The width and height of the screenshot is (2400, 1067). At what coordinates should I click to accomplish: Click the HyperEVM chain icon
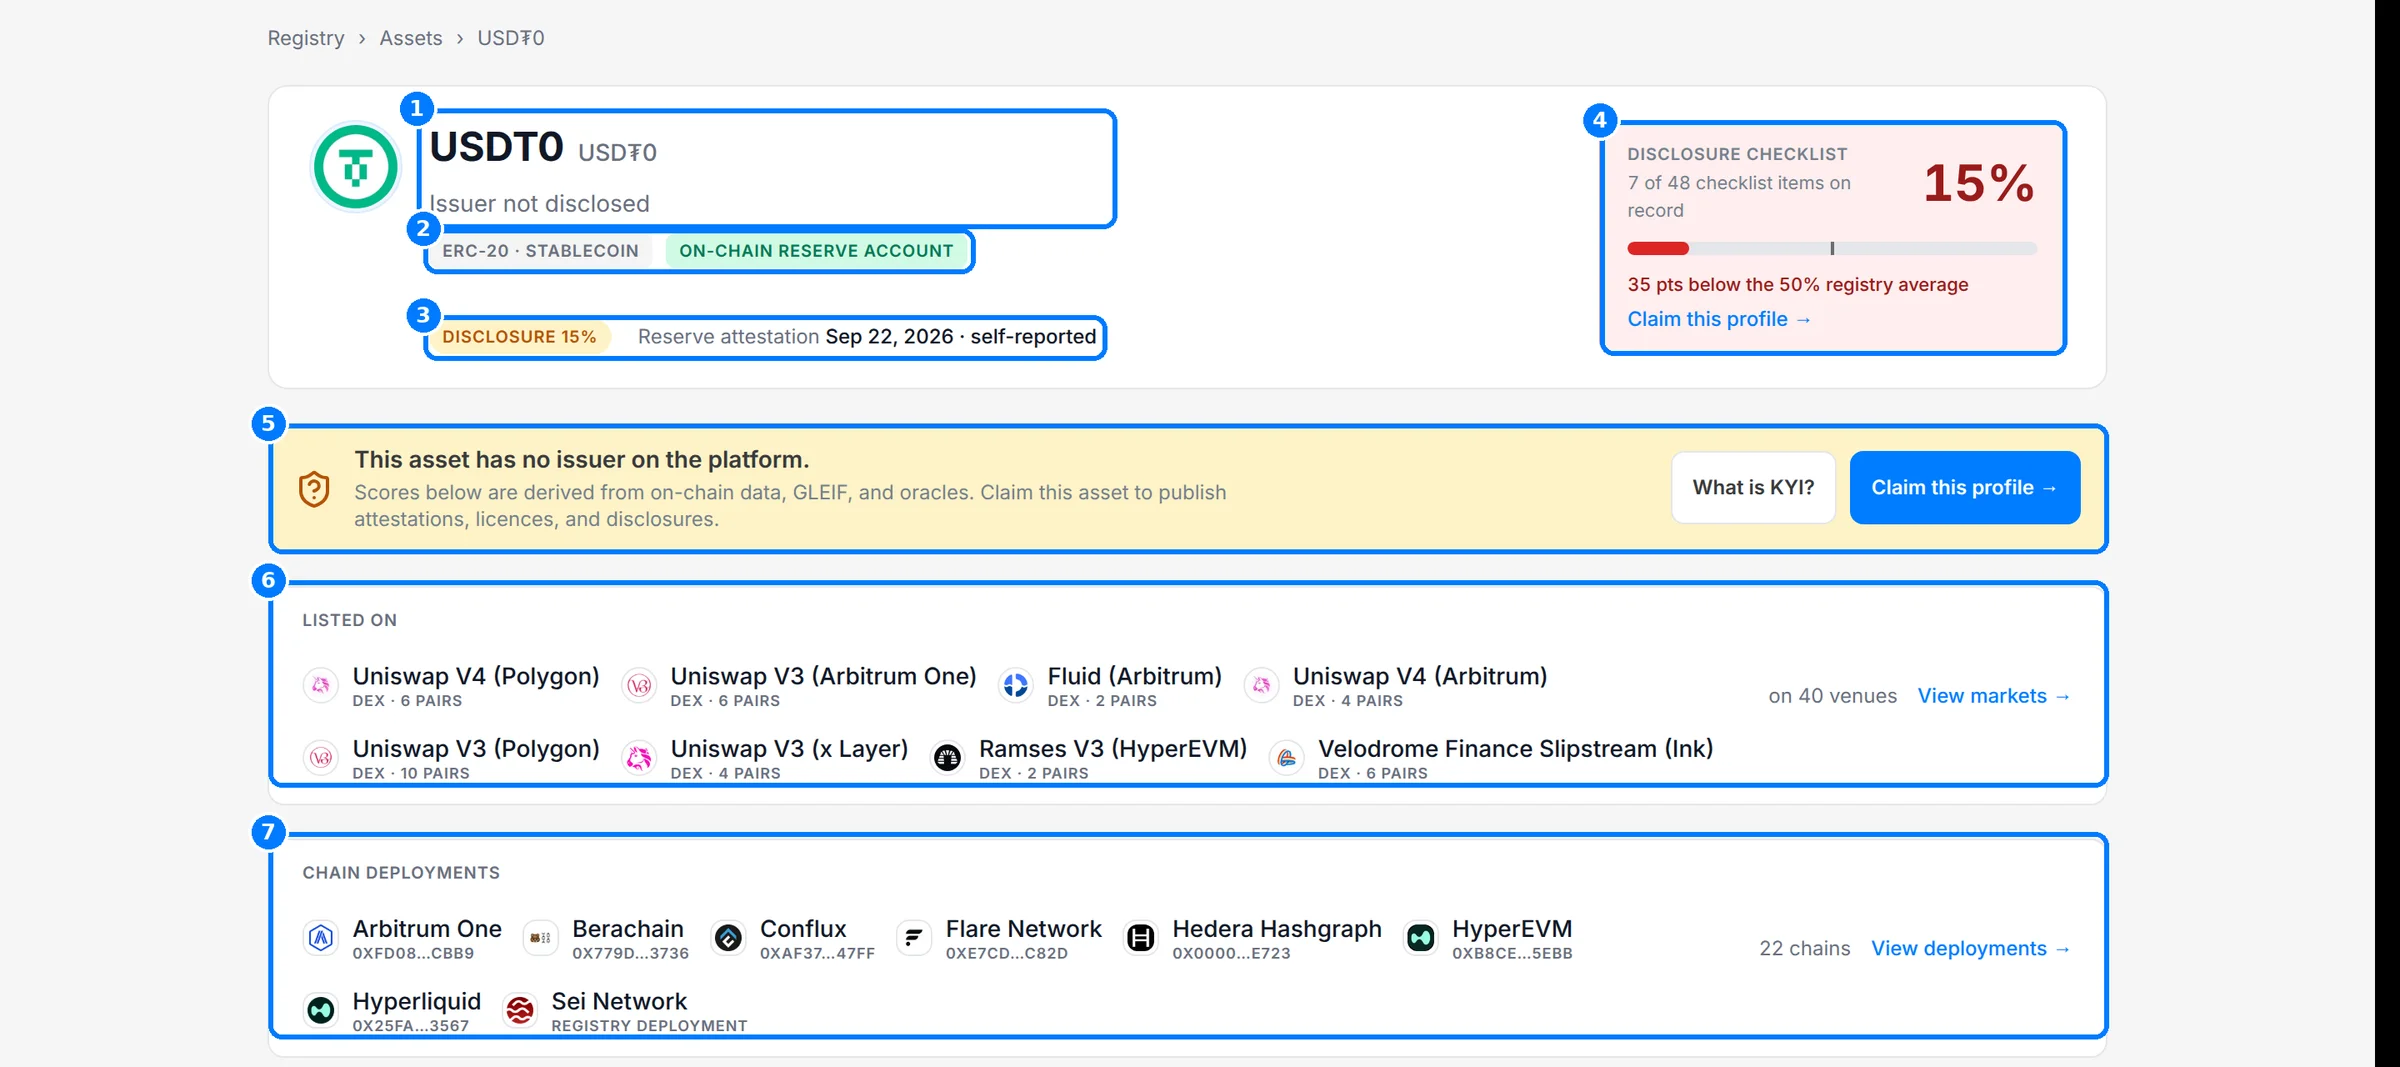tap(1420, 938)
